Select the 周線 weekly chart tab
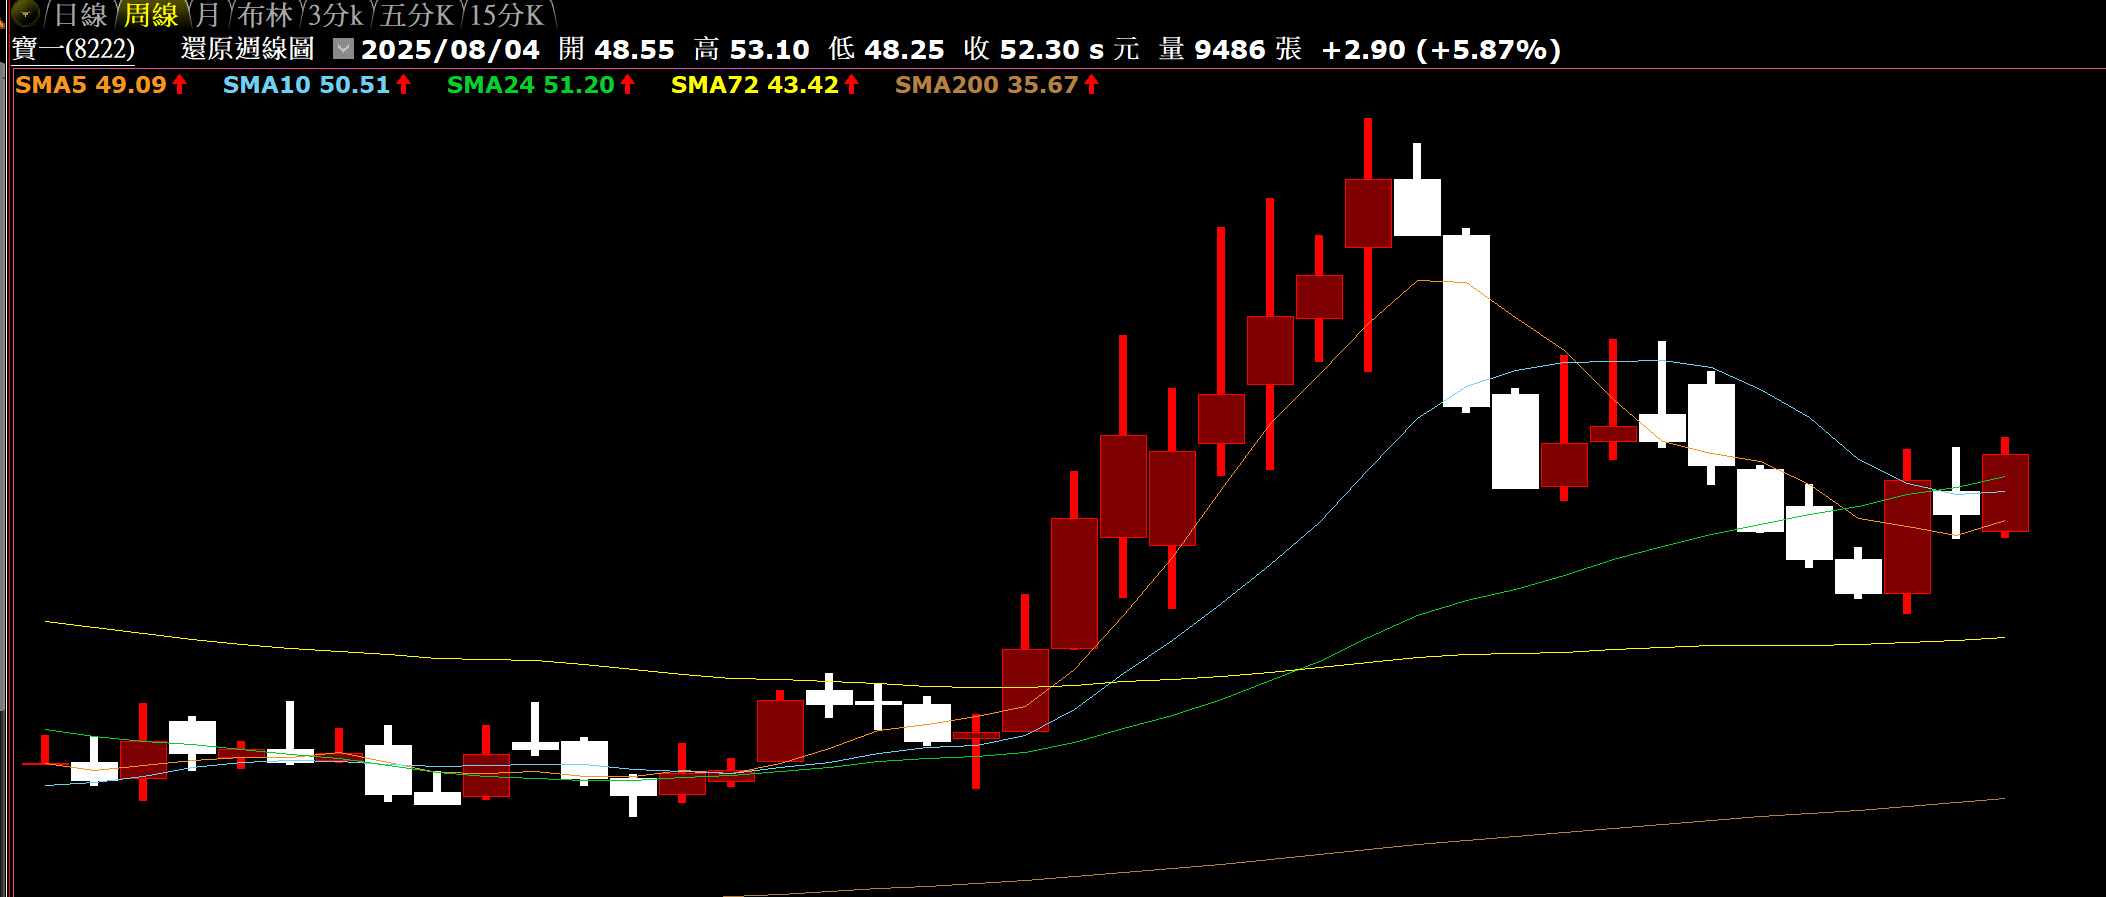Screen dimensions: 2106x897 pos(150,15)
